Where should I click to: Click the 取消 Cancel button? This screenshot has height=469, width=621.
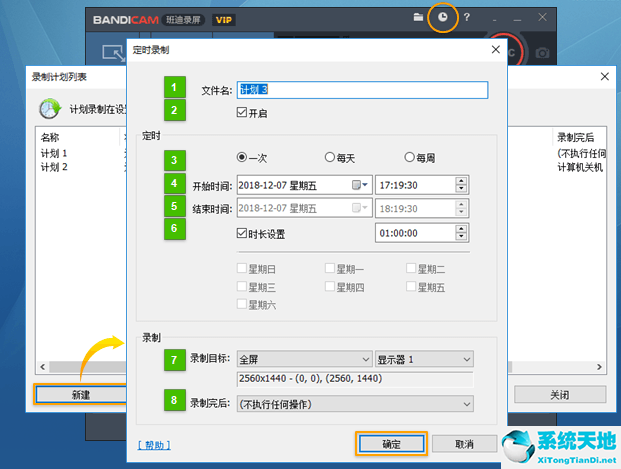click(x=464, y=444)
